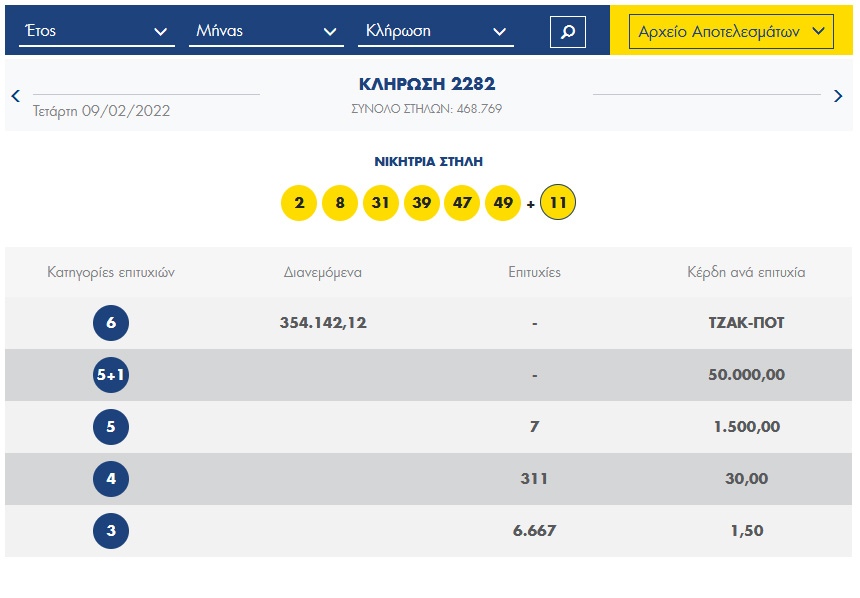This screenshot has width=860, height=598.
Task: Click the 5+1 category circle badge
Action: (x=111, y=375)
